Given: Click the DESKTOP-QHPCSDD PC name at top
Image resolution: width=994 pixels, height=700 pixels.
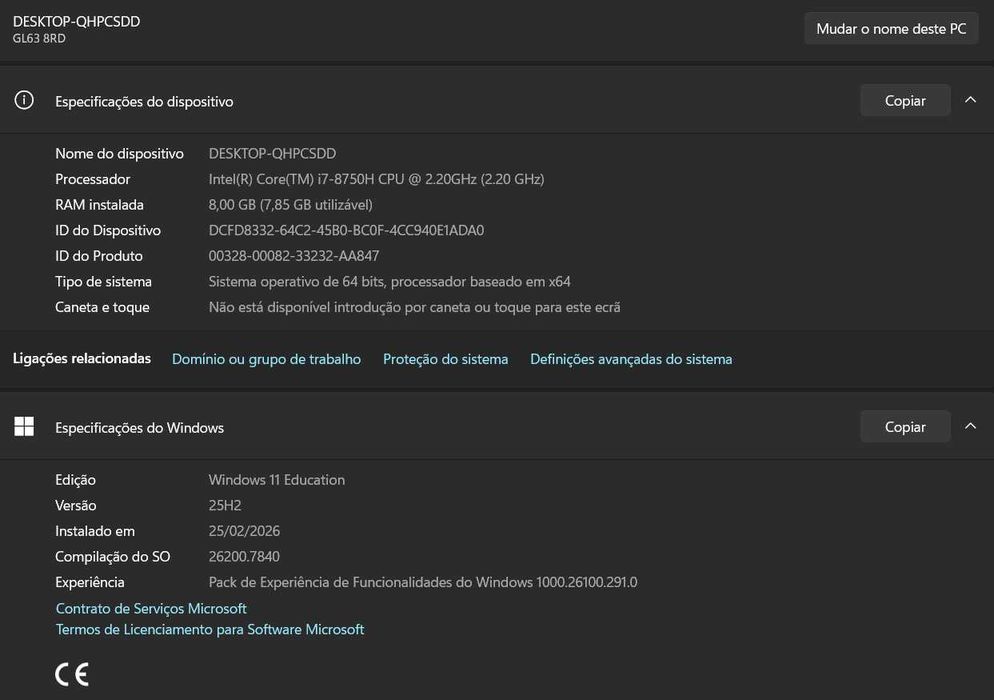Looking at the screenshot, I should click(76, 21).
